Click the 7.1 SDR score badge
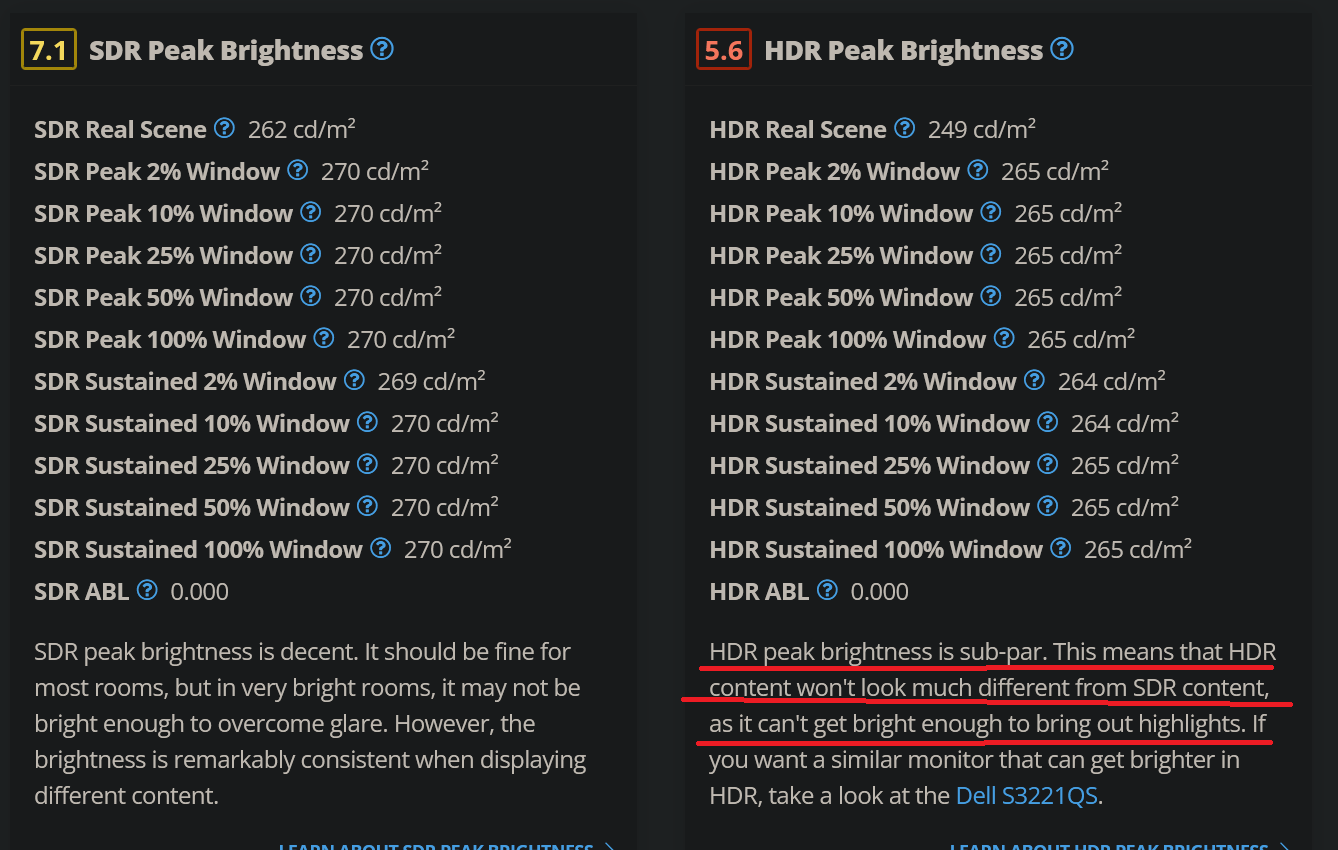 (x=48, y=50)
